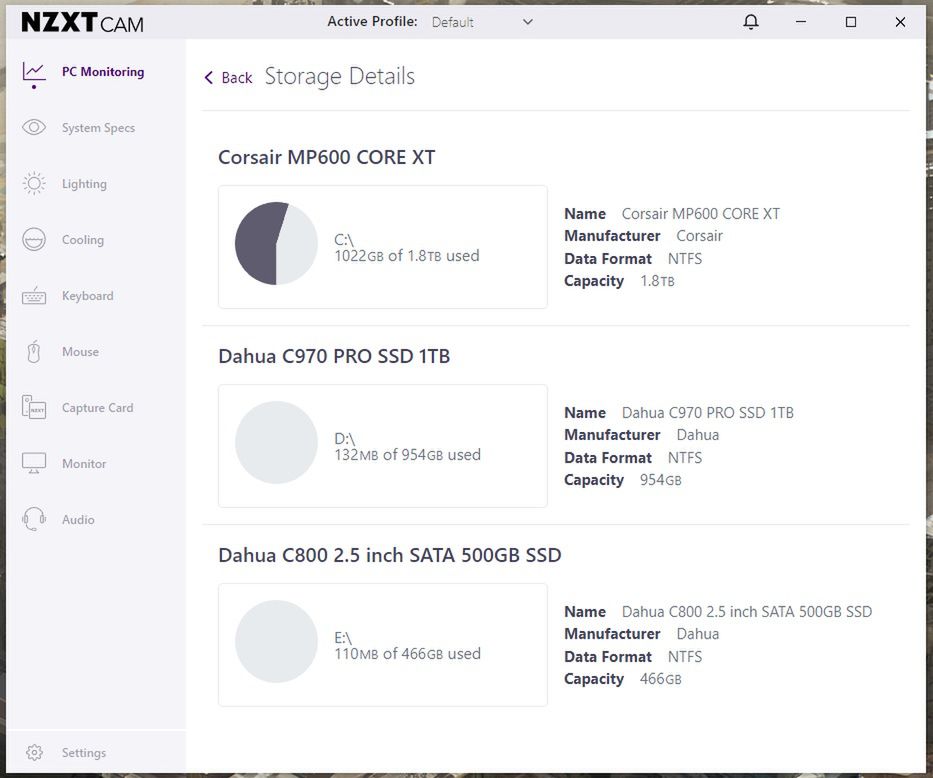Click the NZXT CAM logo
This screenshot has width=933, height=778.
[82, 23]
